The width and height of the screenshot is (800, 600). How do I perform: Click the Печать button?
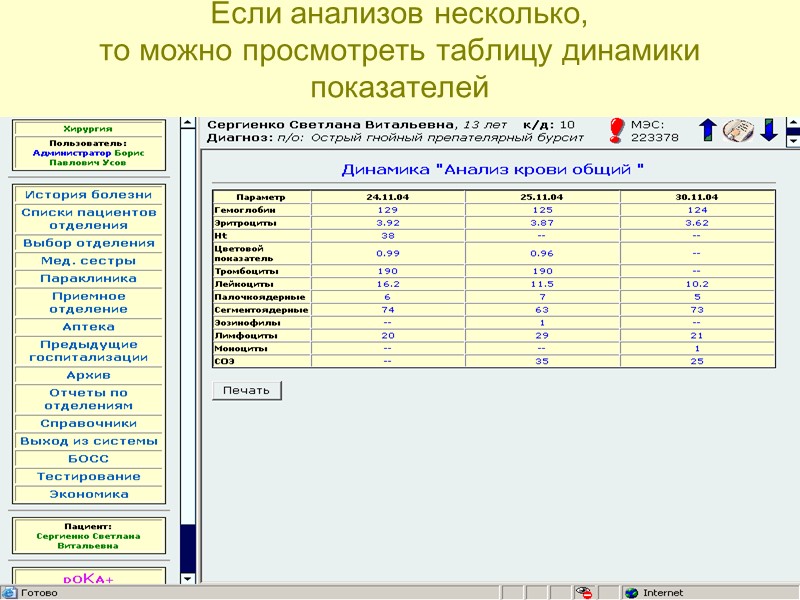[x=246, y=391]
